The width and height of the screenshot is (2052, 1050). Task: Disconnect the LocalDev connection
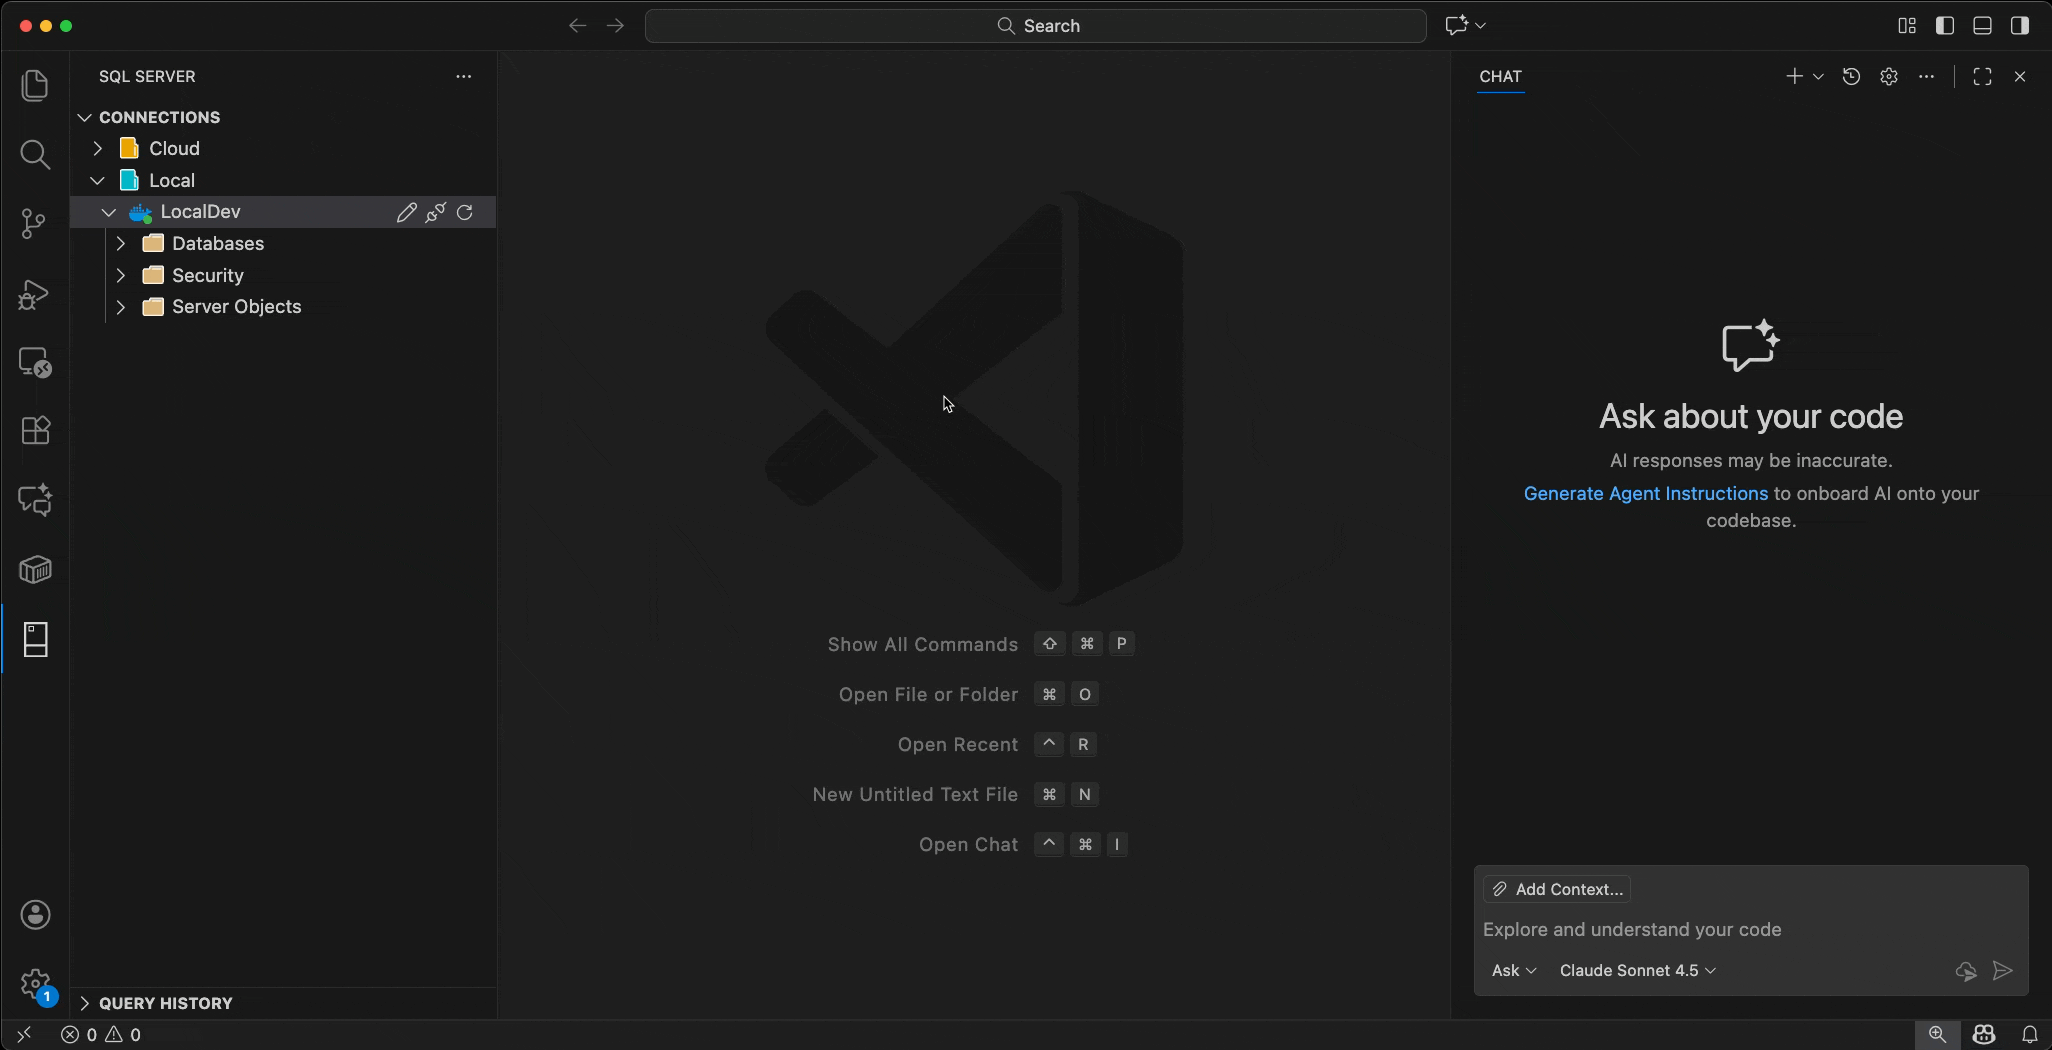[435, 212]
